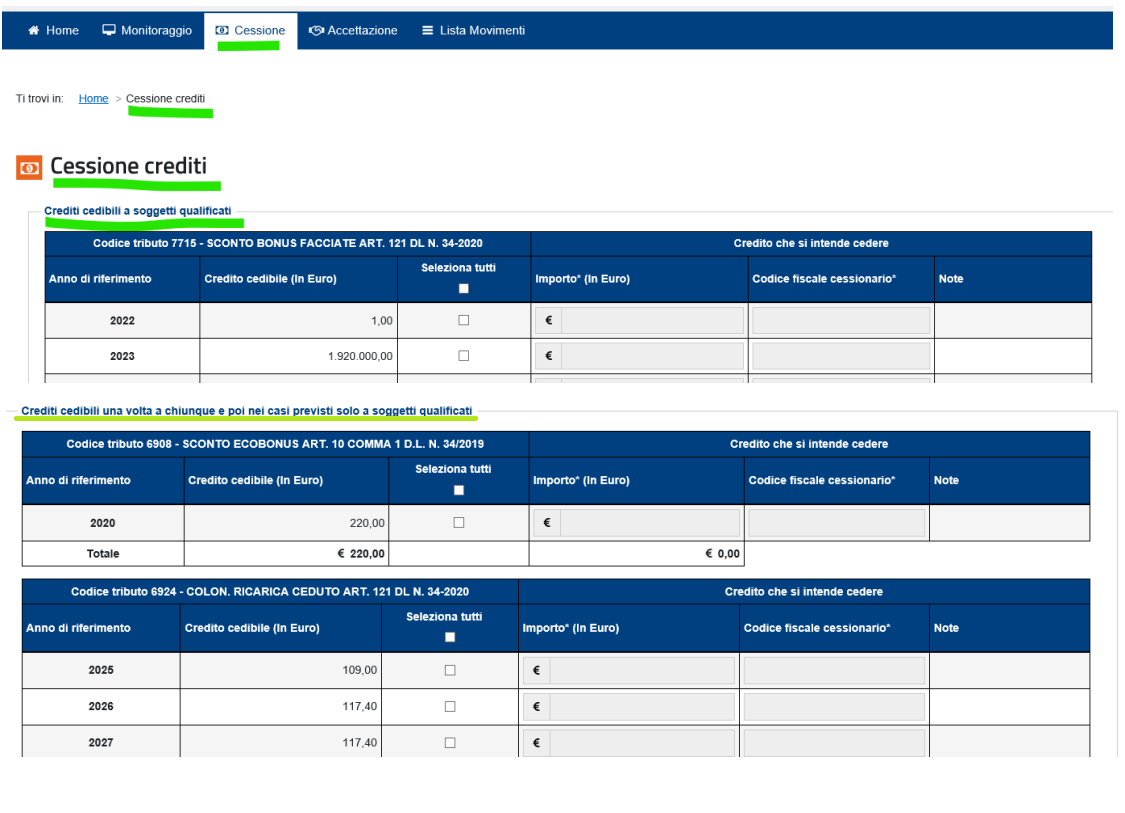Select the 2022 Bonus Facciate credit checkbox
Image resolution: width=1125 pixels, height=813 pixels.
coord(463,320)
